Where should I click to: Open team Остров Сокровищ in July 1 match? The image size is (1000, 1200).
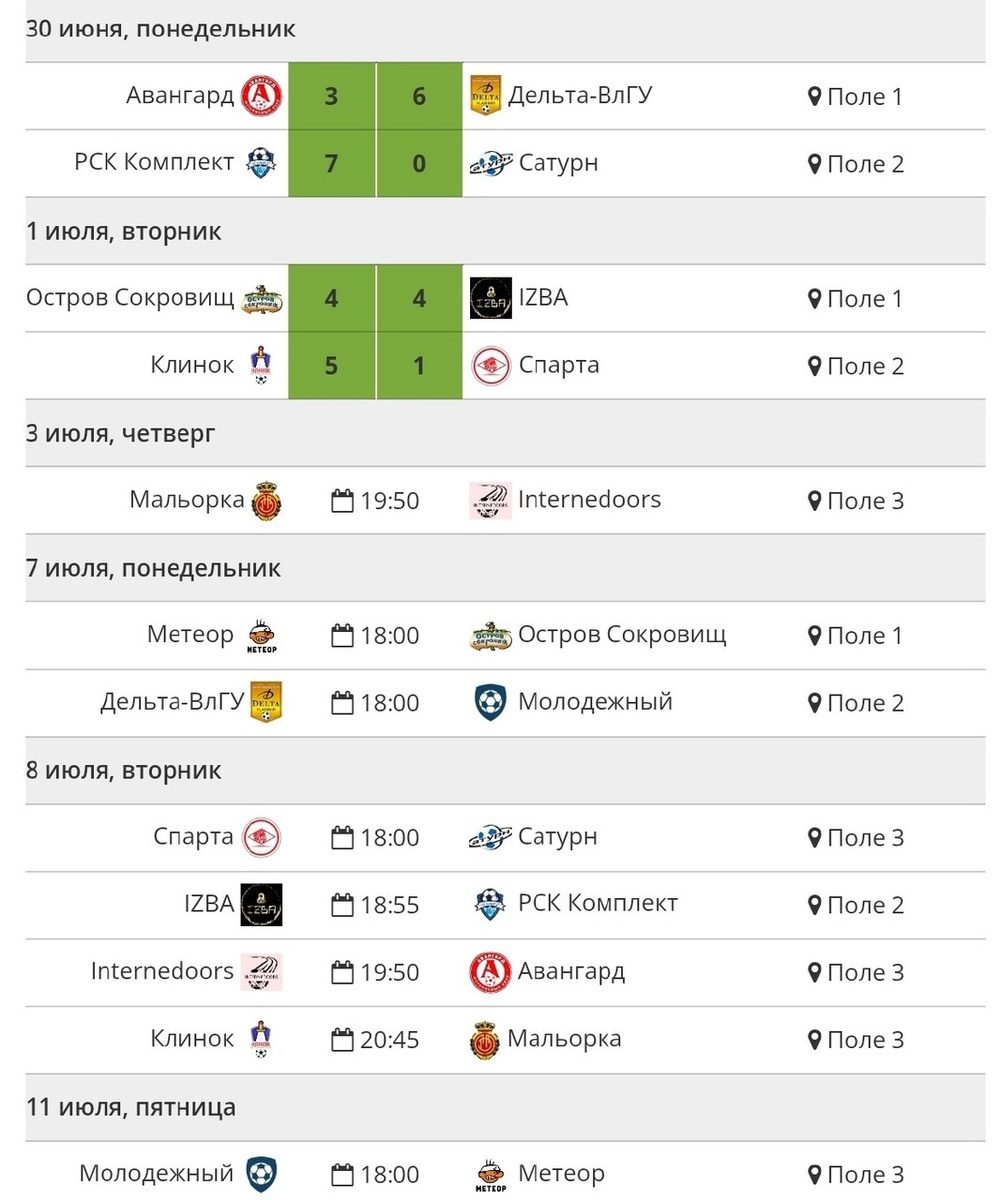point(130,297)
